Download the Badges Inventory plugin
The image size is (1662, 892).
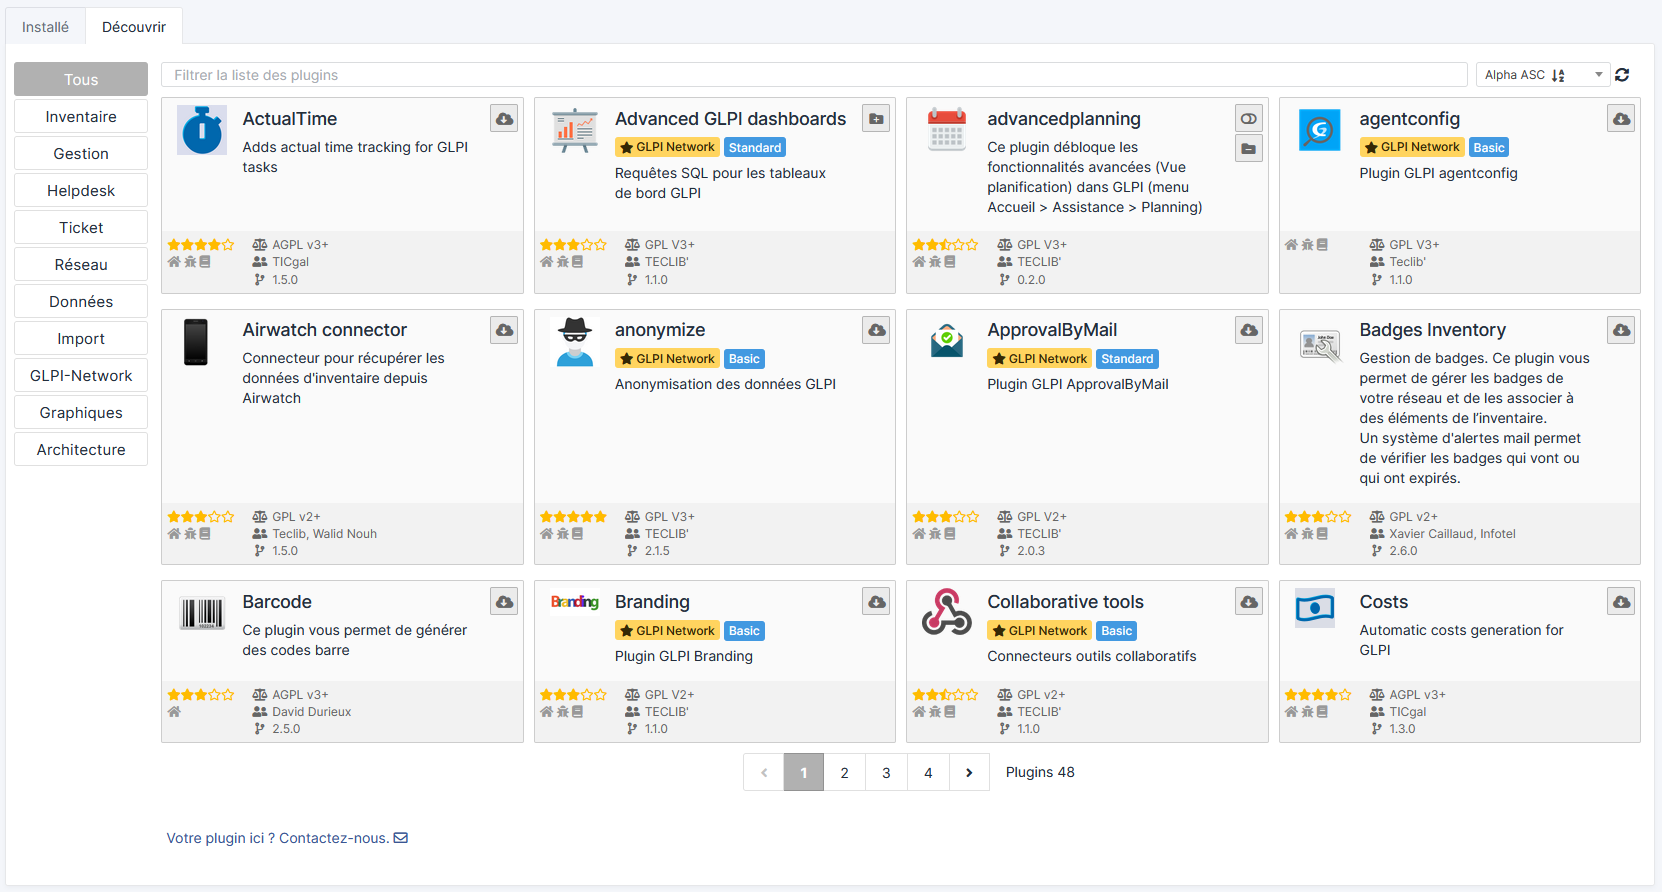tap(1621, 330)
